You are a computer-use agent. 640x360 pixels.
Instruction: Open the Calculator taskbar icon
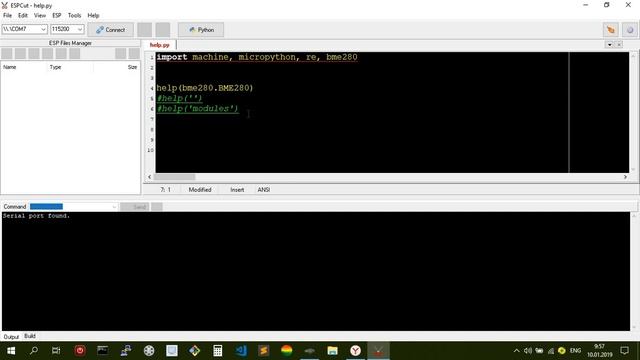(218, 351)
